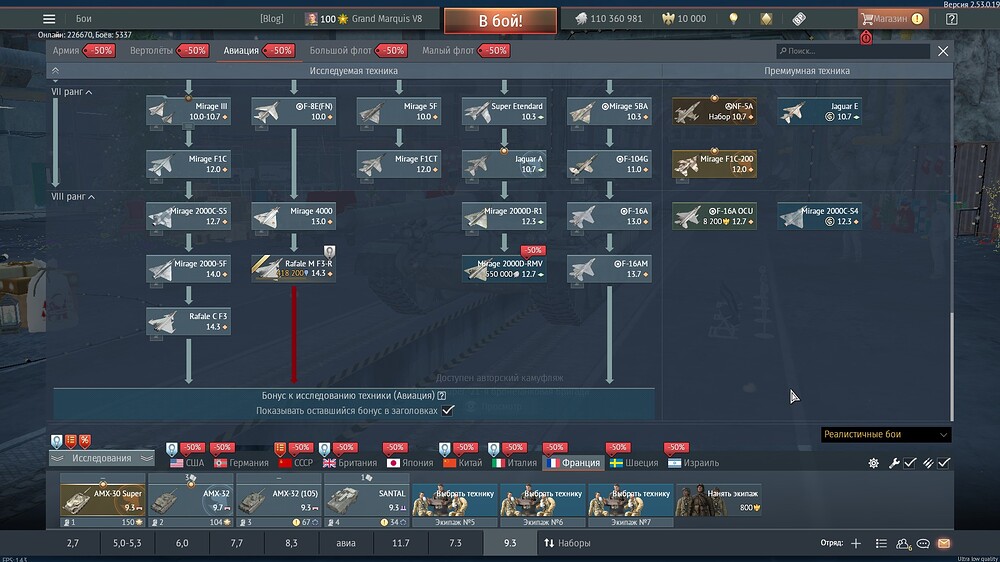This screenshot has width=1000, height=562.
Task: Click the wrench repair icon
Action: (x=894, y=463)
